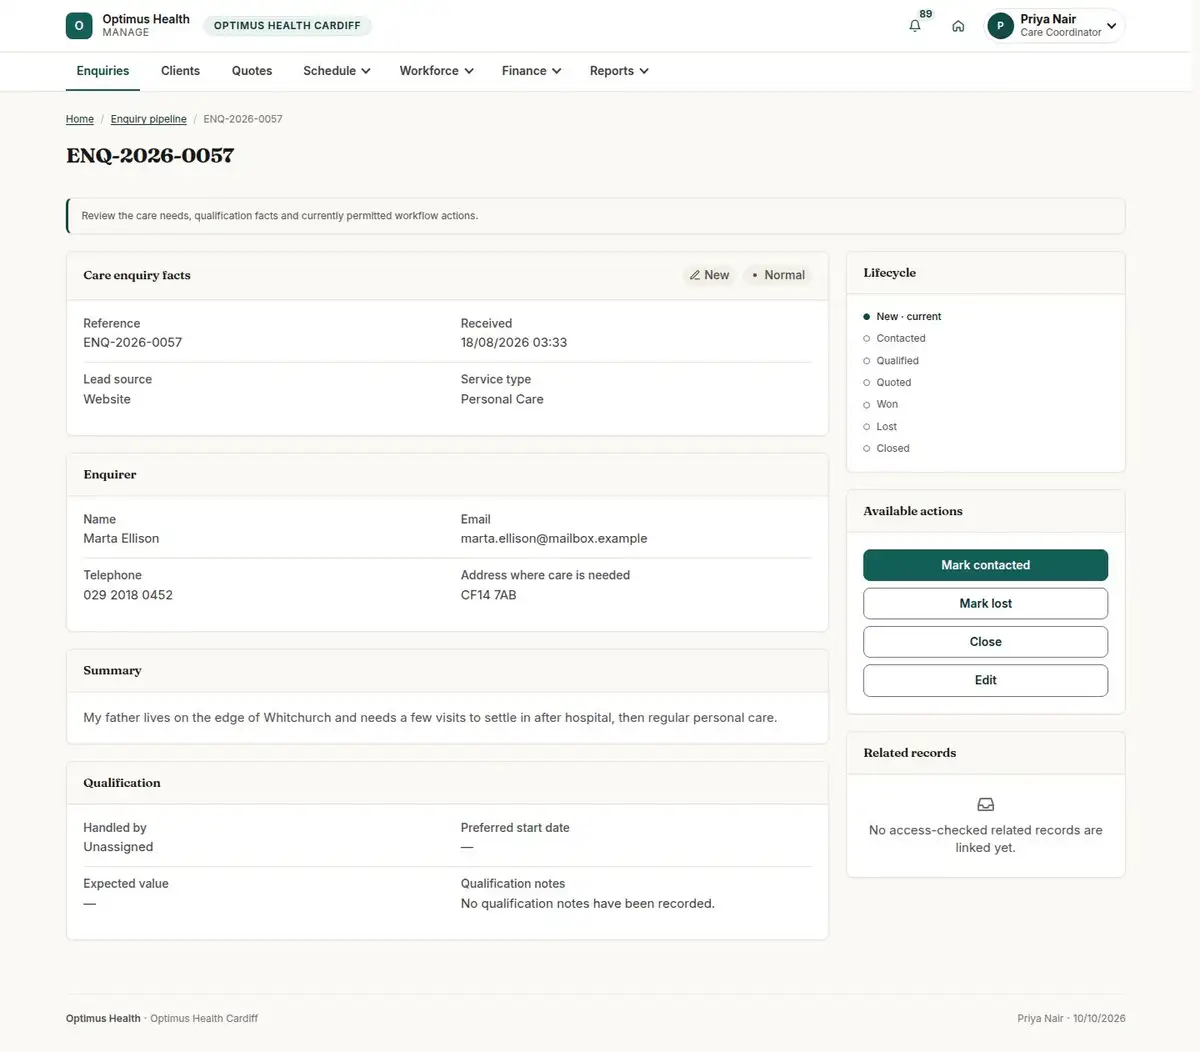Expand the Workforce navigation menu

point(436,71)
